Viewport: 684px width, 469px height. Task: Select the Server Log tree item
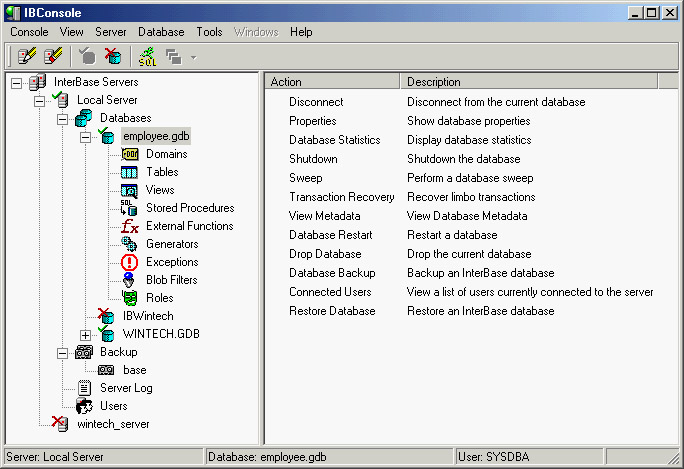pyautogui.click(x=125, y=388)
